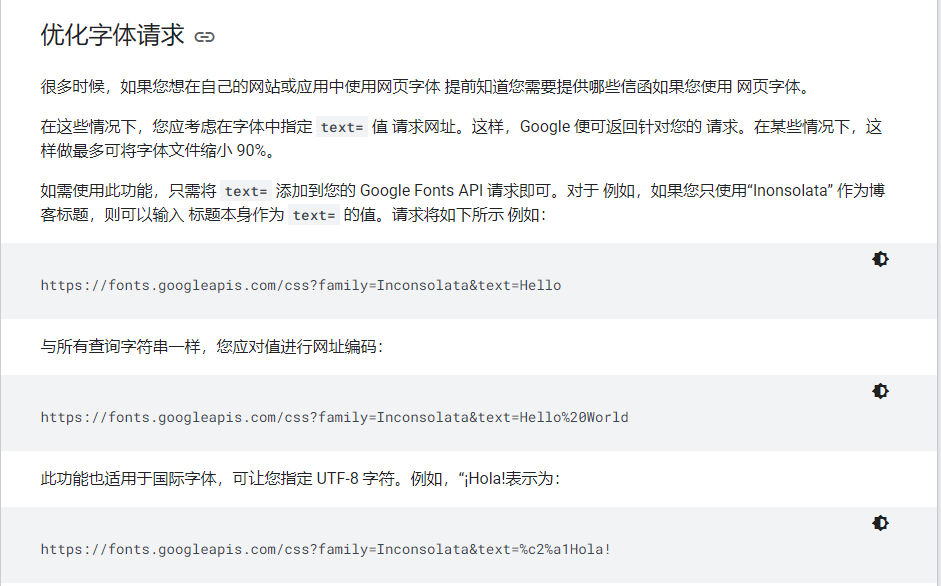This screenshot has width=941, height=586.
Task: Click the URL ending in text=%c2%a1Hola!
Action: tap(325, 549)
